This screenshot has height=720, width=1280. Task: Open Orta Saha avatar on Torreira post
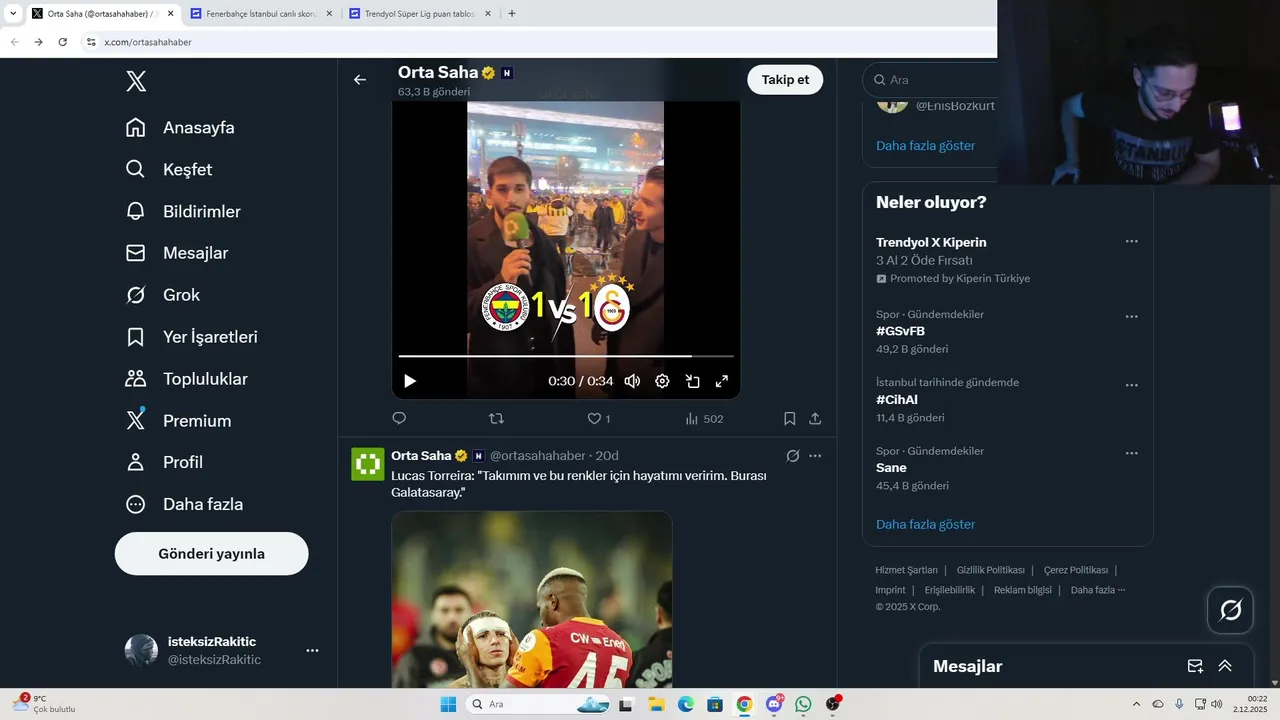[368, 464]
